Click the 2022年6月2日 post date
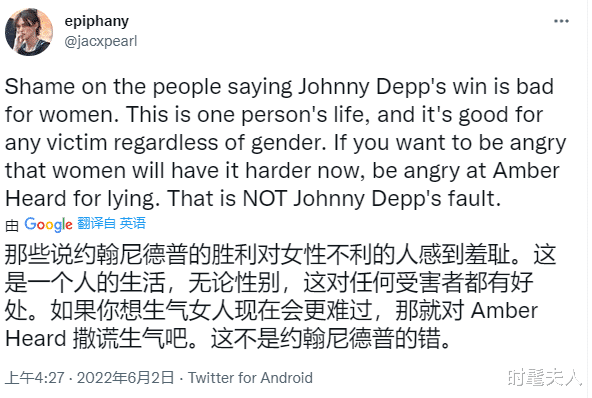 pos(126,378)
